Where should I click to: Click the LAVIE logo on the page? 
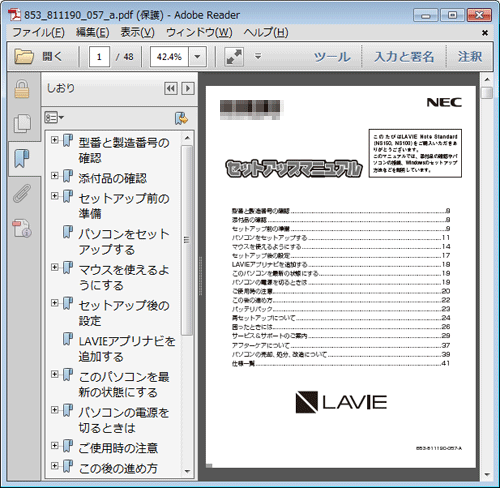pyautogui.click(x=341, y=402)
